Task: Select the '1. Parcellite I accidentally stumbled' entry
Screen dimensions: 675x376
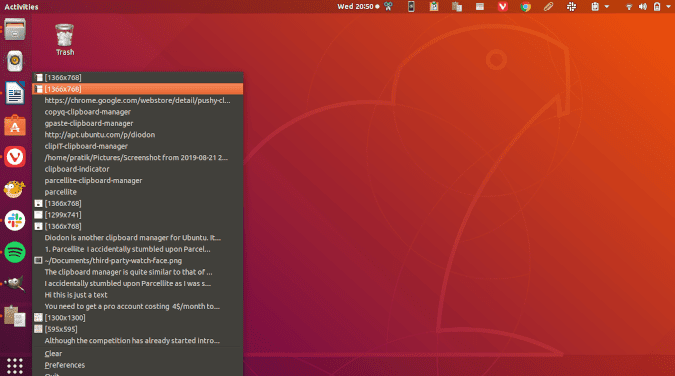Action: [x=138, y=249]
